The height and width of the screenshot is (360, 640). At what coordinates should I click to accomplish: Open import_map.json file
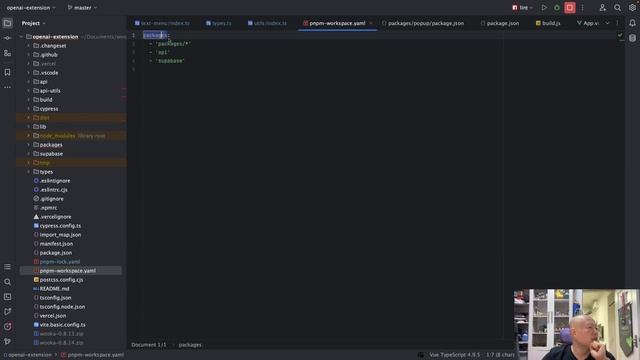60,235
